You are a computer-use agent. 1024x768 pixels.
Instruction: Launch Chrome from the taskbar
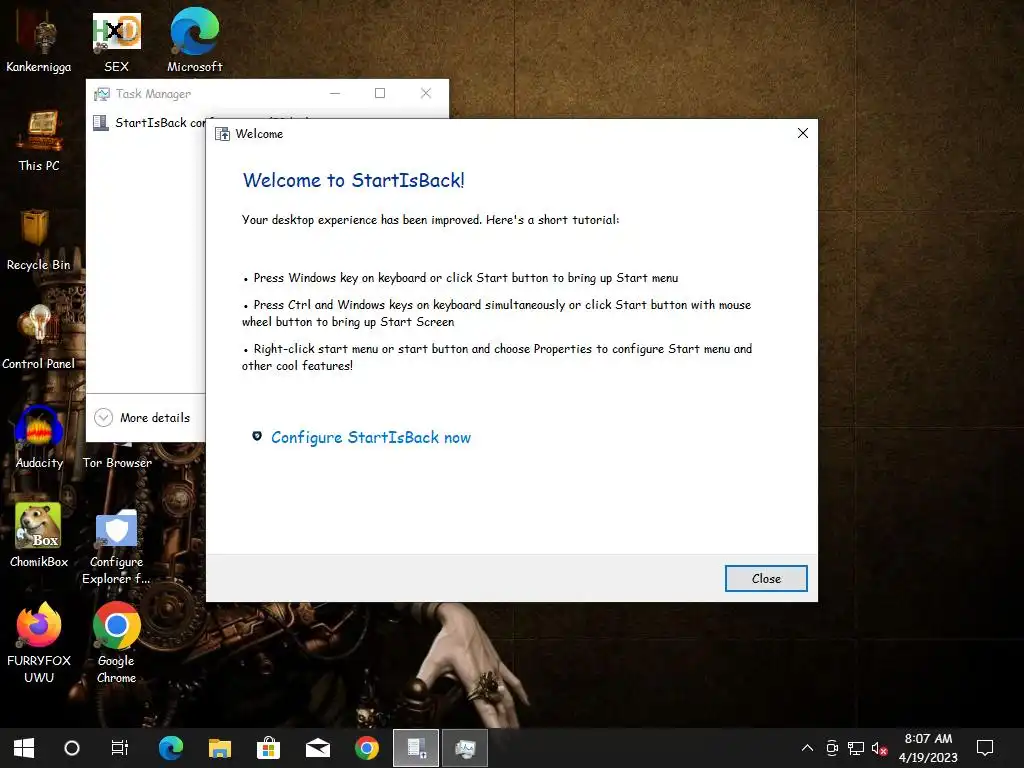[367, 748]
